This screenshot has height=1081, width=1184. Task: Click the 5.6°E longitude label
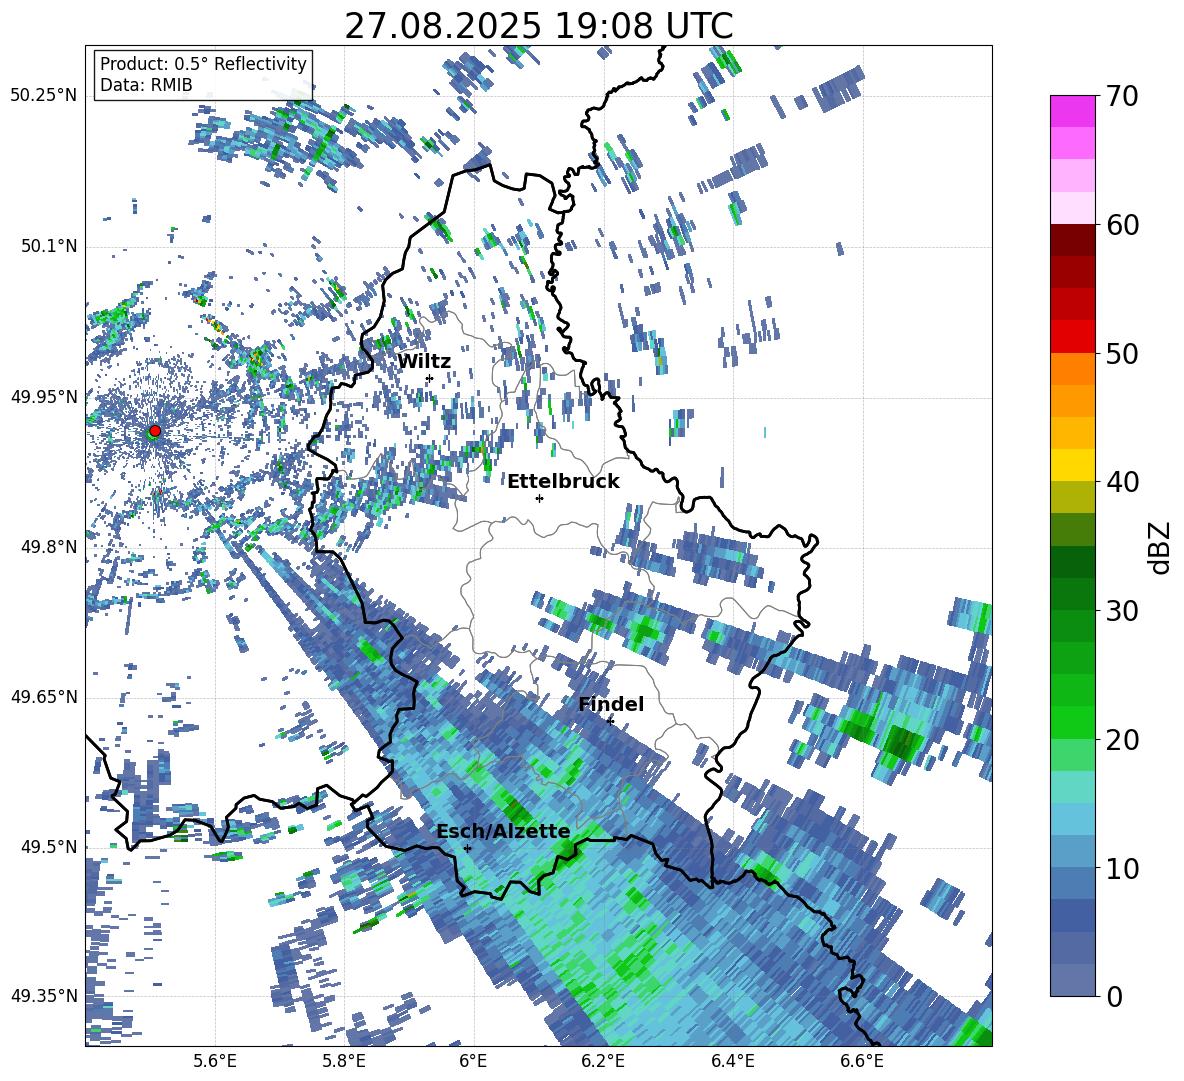[214, 1061]
